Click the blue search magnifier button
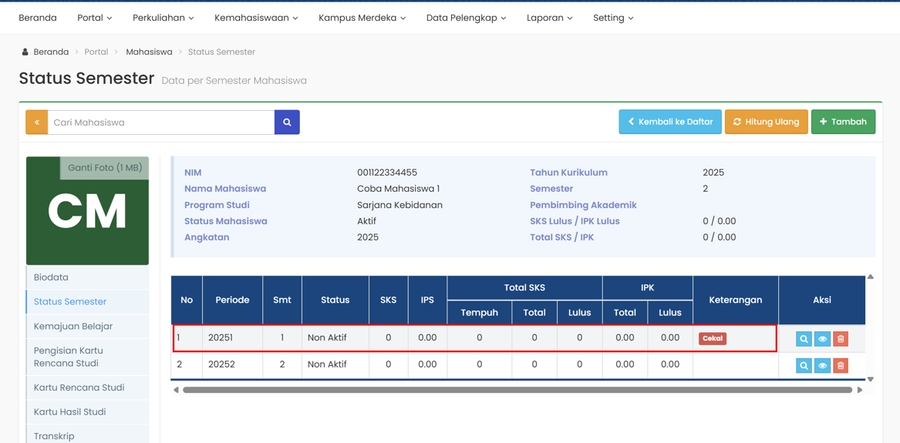The width and height of the screenshot is (900, 443). (287, 122)
